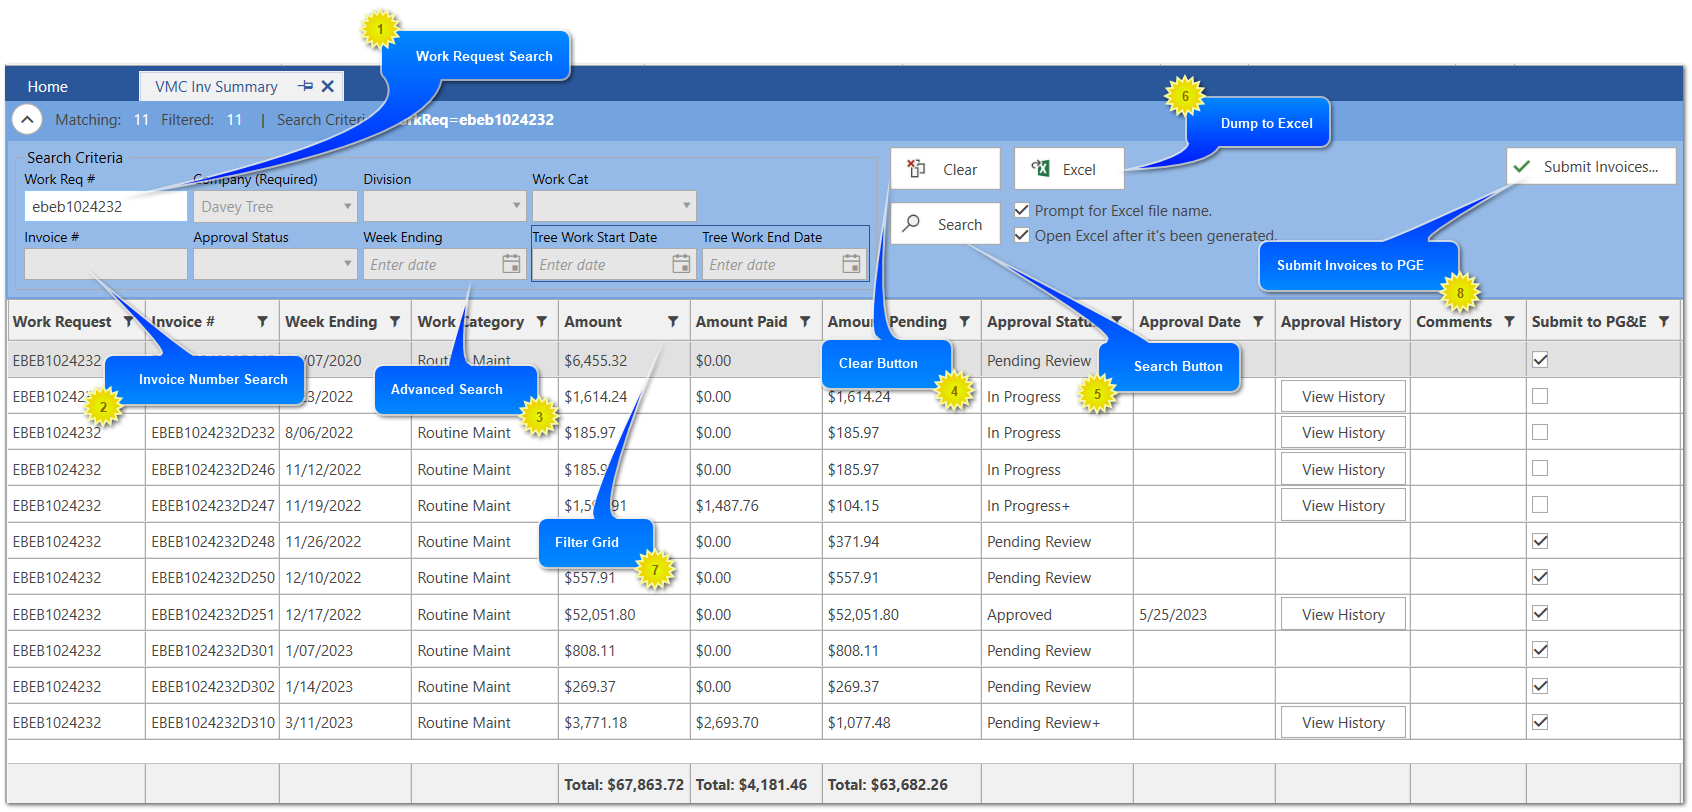Toggle Prompt for Excel file name checkbox
This screenshot has width=1692, height=812.
tap(1022, 210)
